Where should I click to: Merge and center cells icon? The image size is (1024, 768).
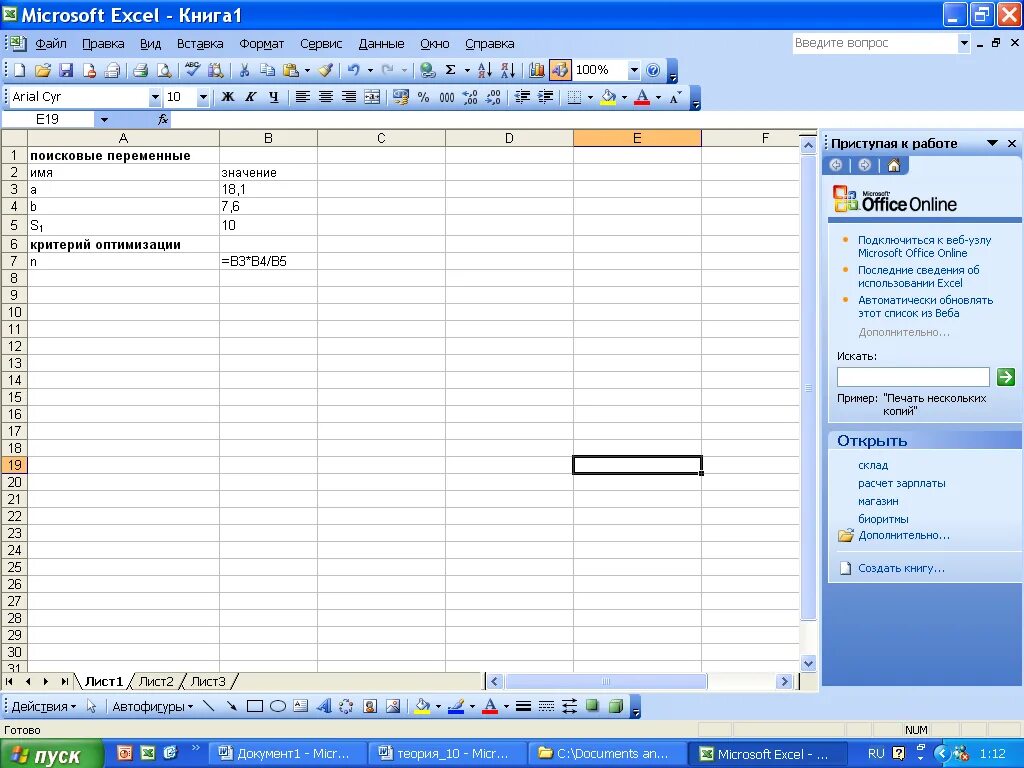tap(372, 97)
